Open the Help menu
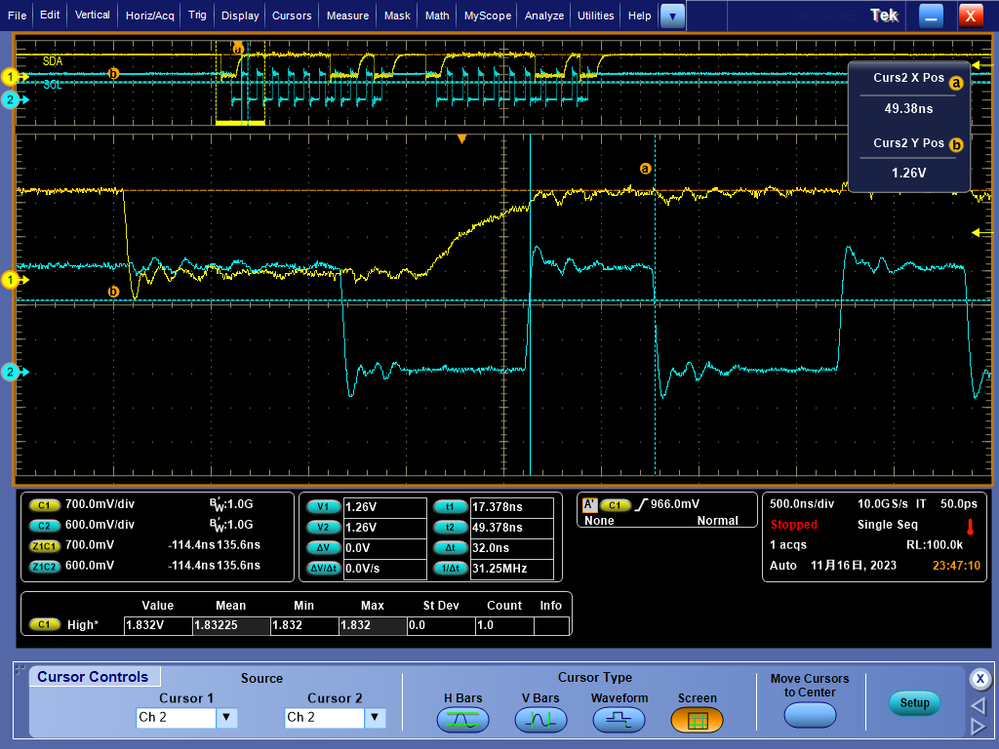 [x=640, y=15]
